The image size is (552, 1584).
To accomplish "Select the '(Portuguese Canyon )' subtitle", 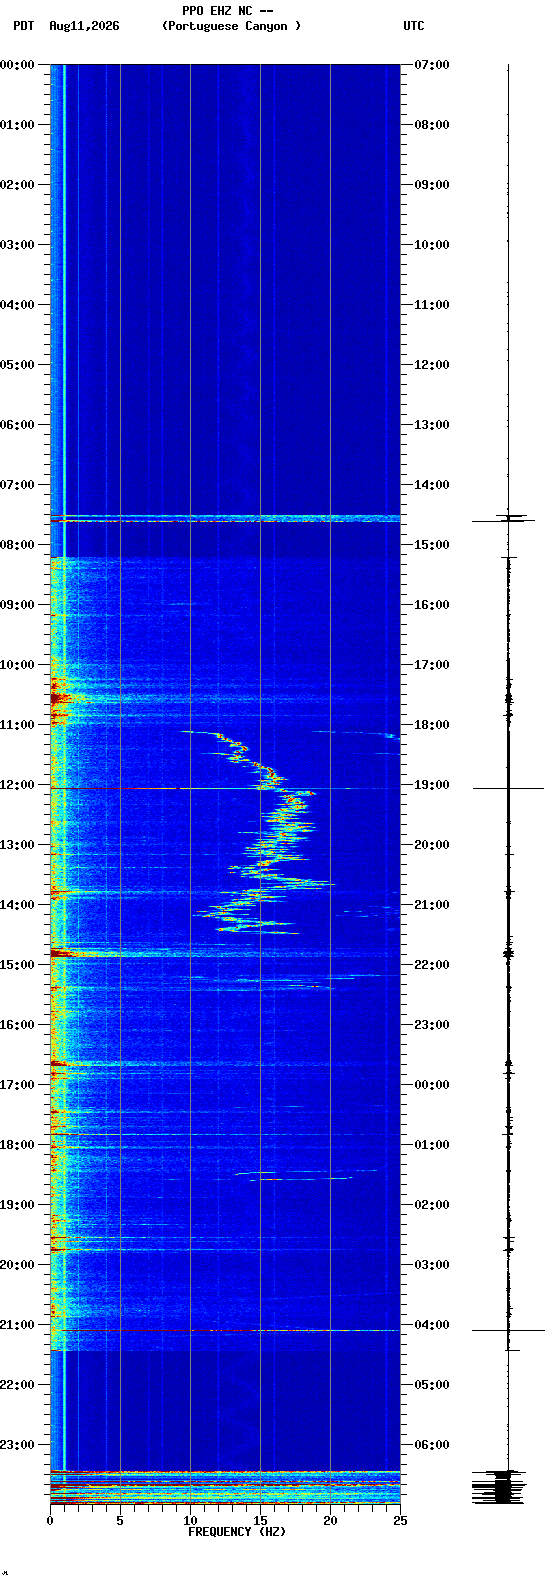I will point(231,26).
